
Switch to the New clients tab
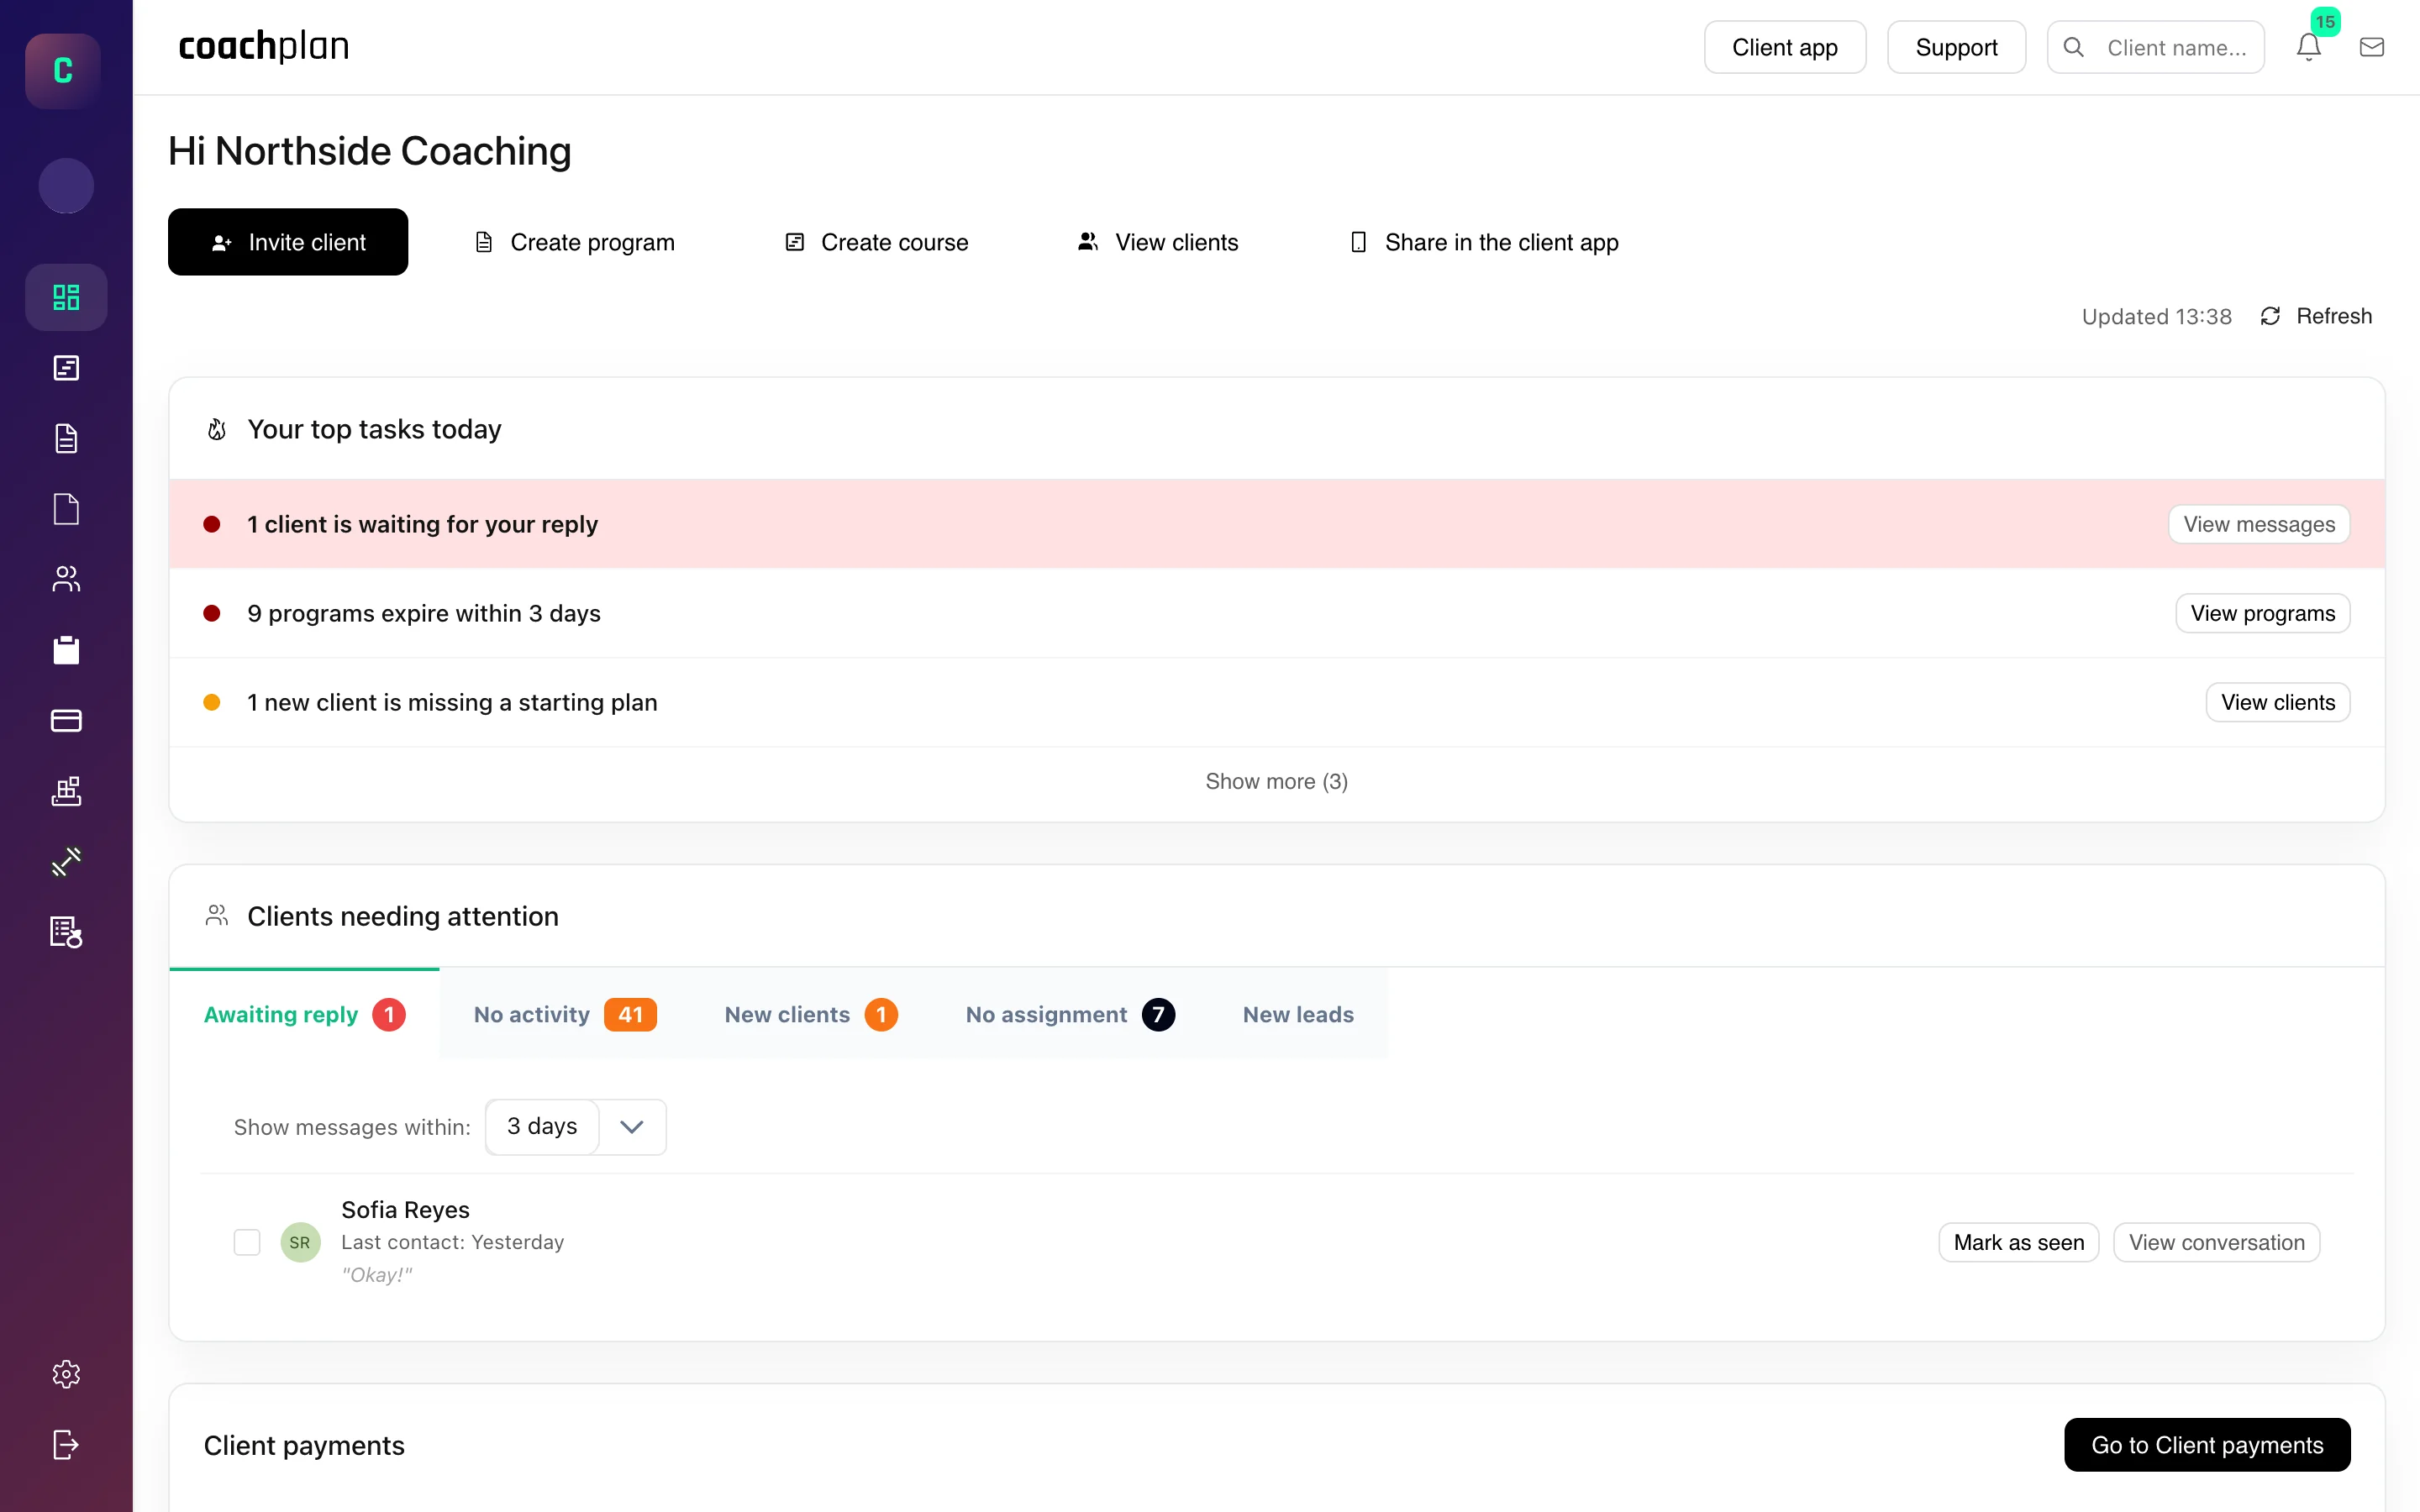811,1015
